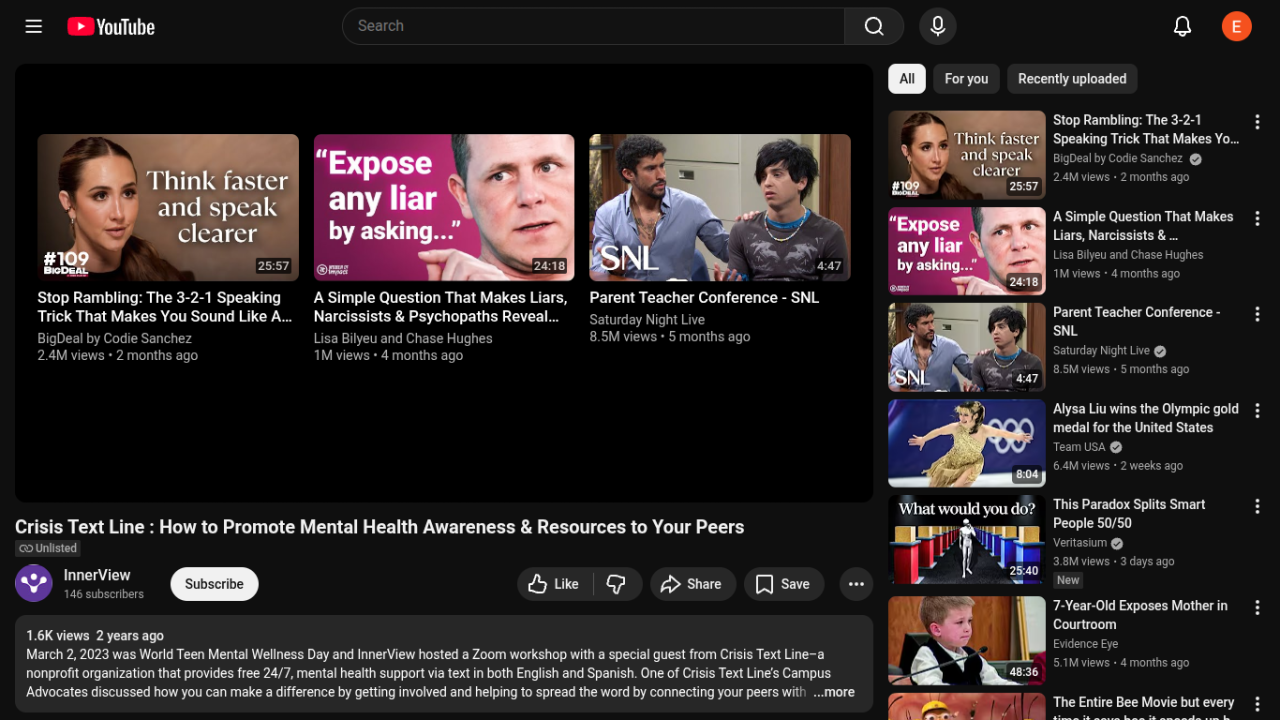
Task: Click sidebar channel BigDeal by Codie Sanchez
Action: [1118, 159]
